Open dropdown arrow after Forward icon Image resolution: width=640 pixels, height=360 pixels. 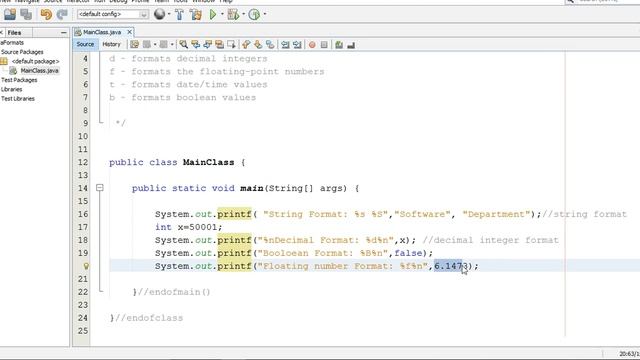click(172, 44)
